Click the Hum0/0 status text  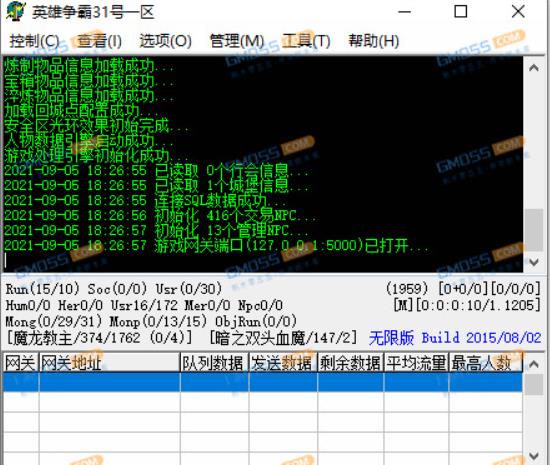28,305
